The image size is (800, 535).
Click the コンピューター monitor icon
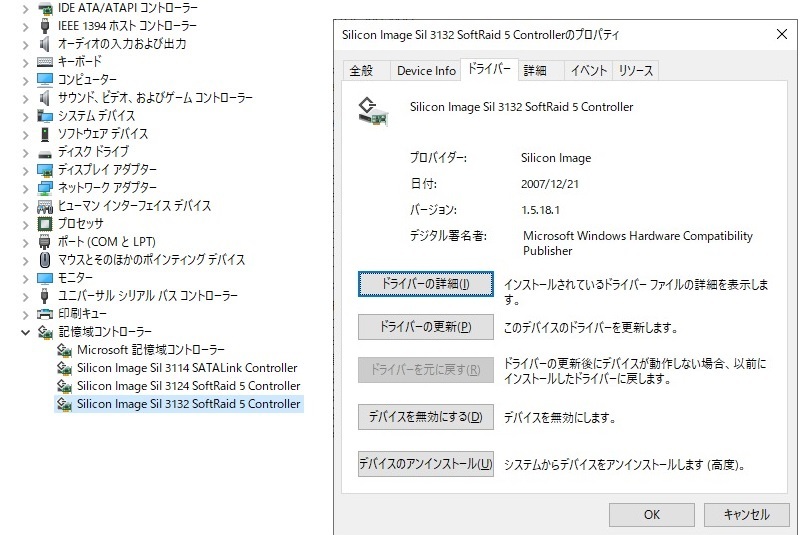point(45,80)
